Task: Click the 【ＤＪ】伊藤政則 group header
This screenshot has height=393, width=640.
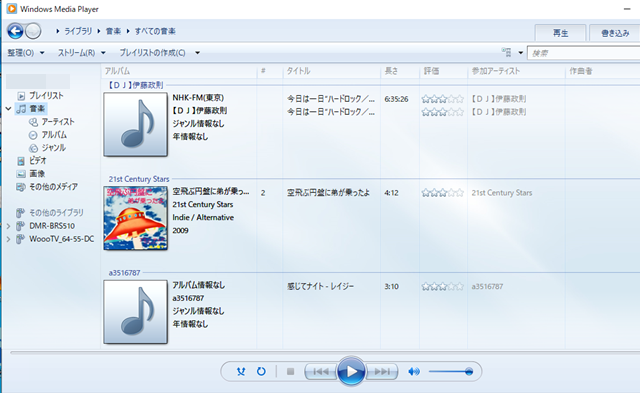Action: coord(136,85)
